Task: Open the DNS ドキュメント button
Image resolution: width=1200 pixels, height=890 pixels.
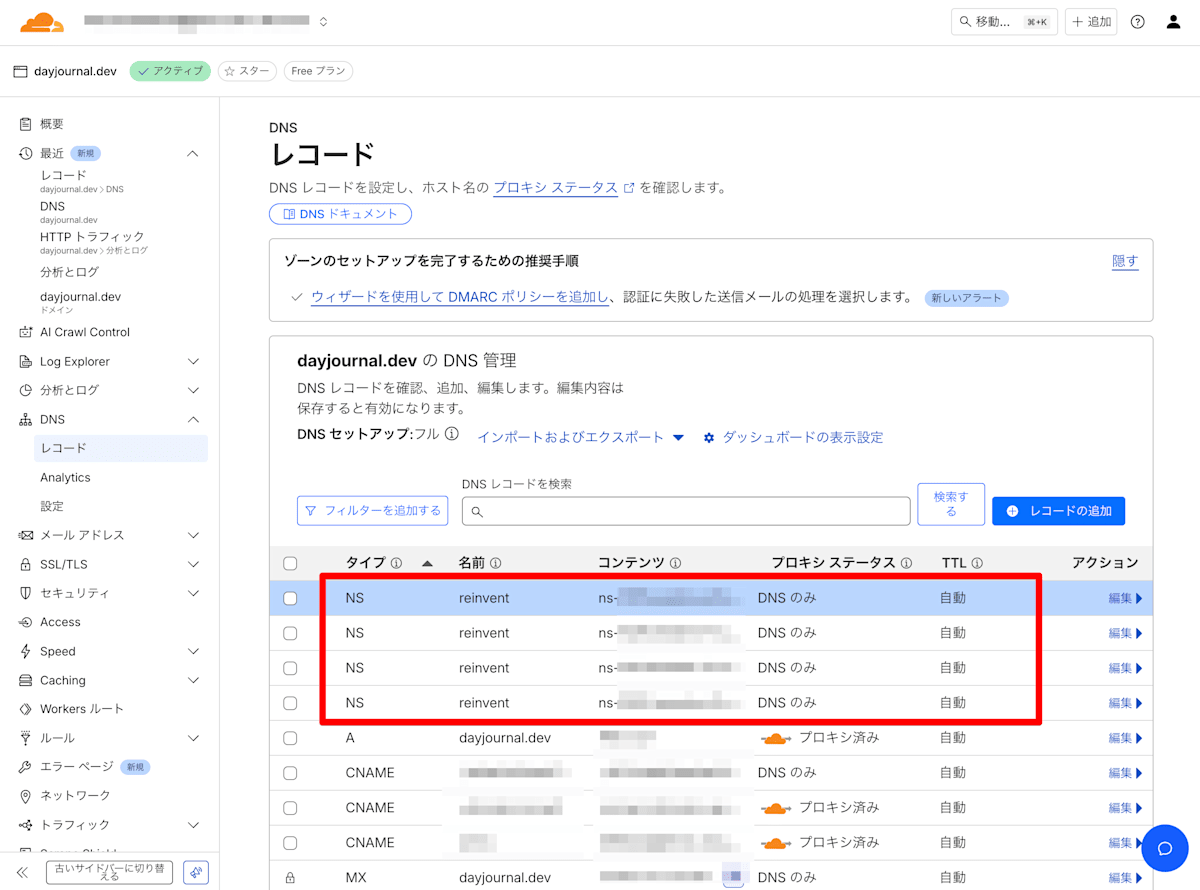Action: point(340,214)
